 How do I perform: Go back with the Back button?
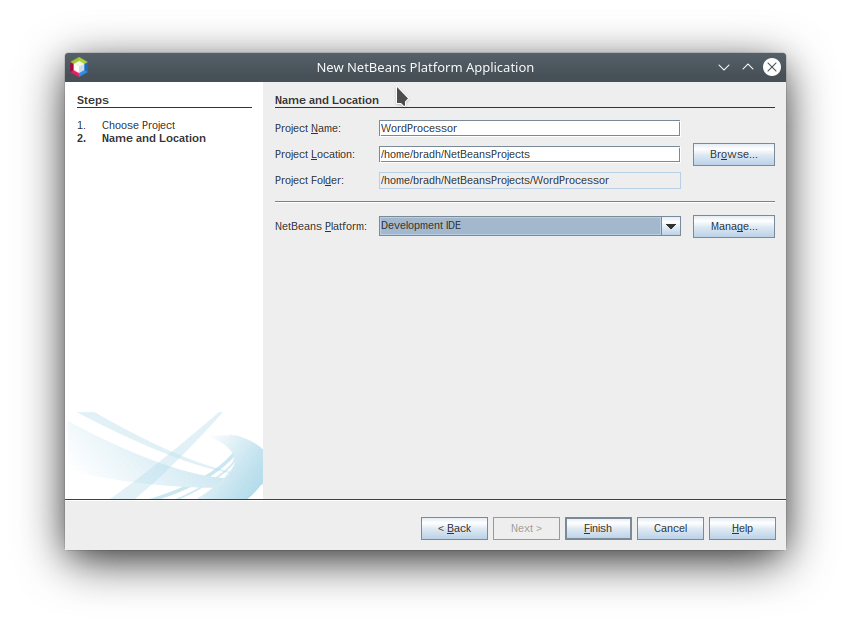point(454,528)
